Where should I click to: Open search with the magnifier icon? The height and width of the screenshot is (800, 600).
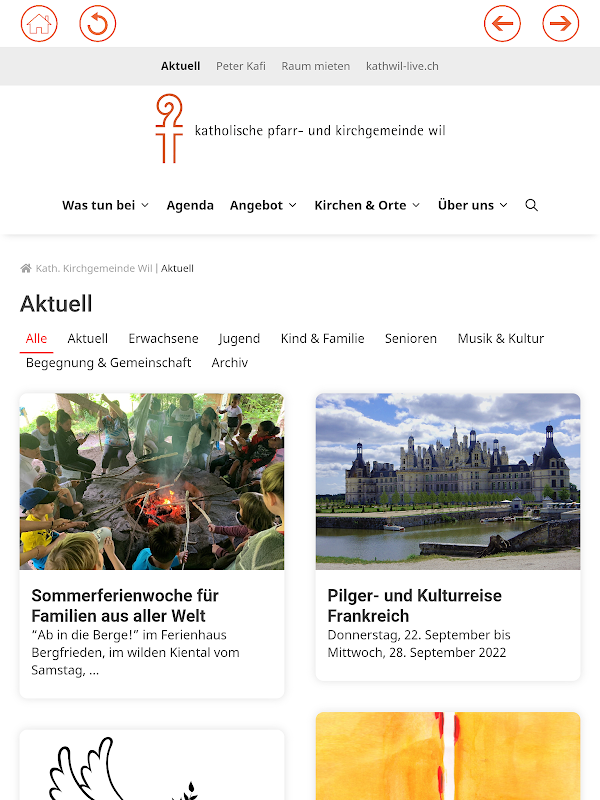531,205
